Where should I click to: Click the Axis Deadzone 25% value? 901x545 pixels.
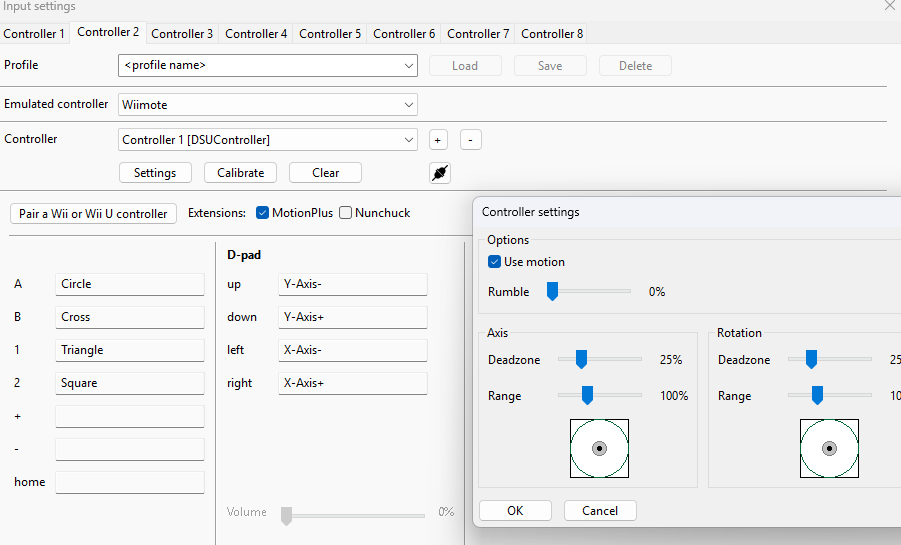click(671, 360)
